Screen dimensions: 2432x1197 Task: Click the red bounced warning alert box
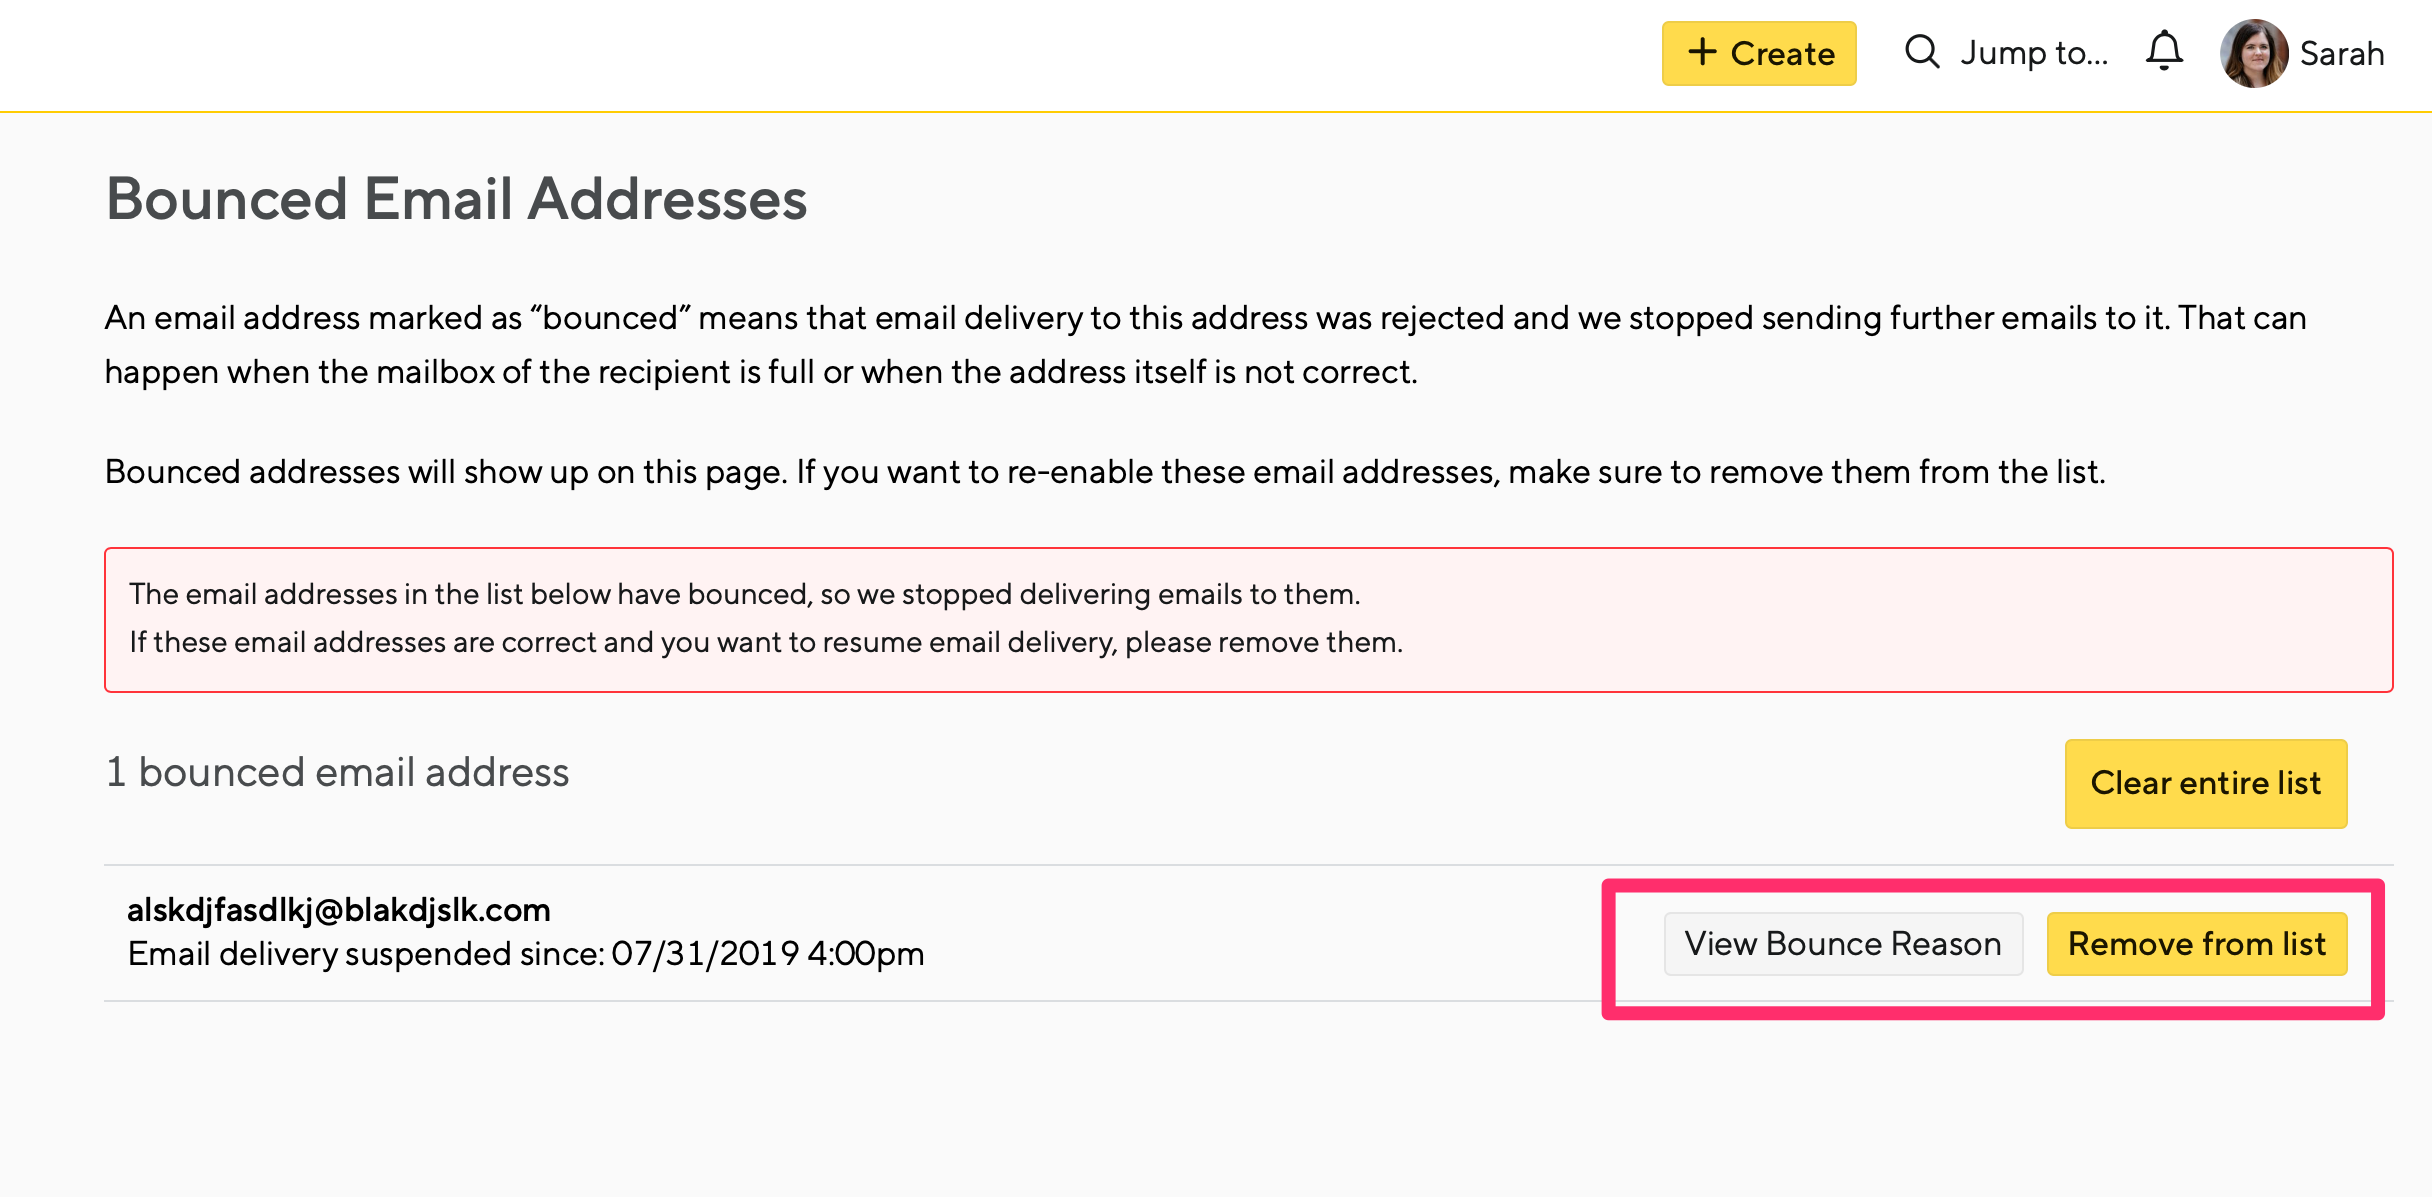point(1248,619)
